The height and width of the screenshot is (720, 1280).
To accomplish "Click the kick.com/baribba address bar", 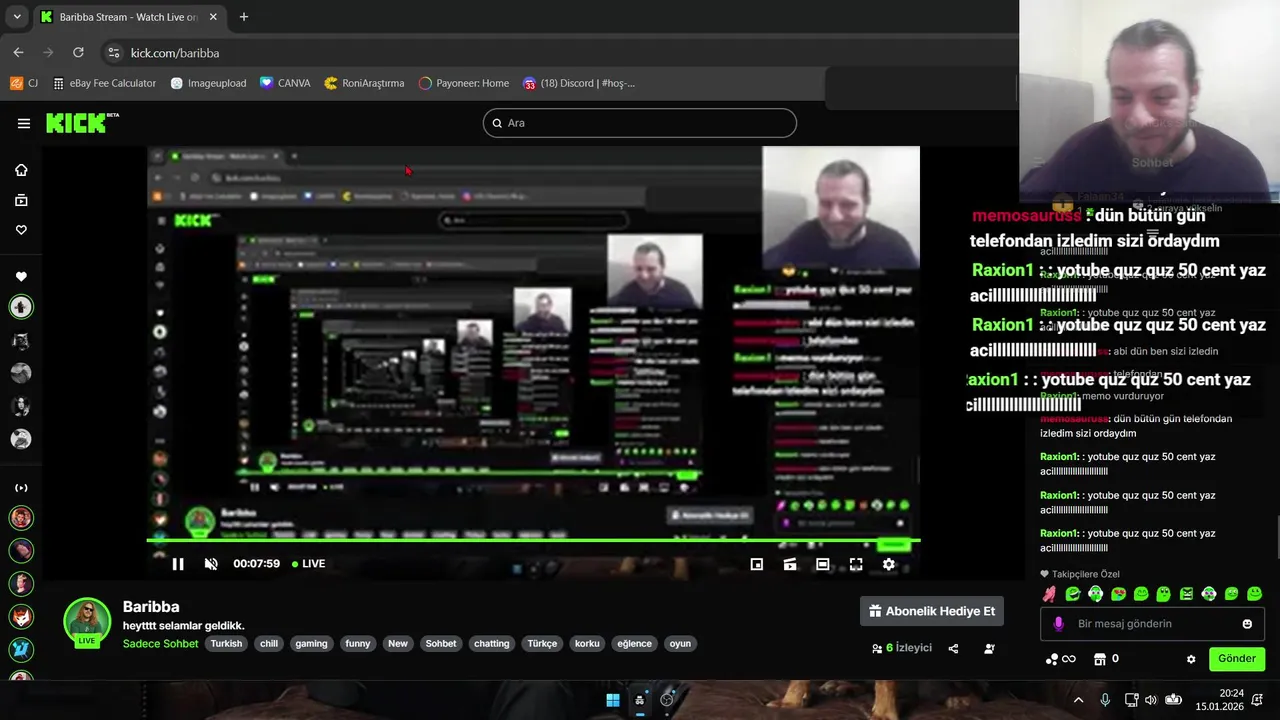I will pos(175,53).
